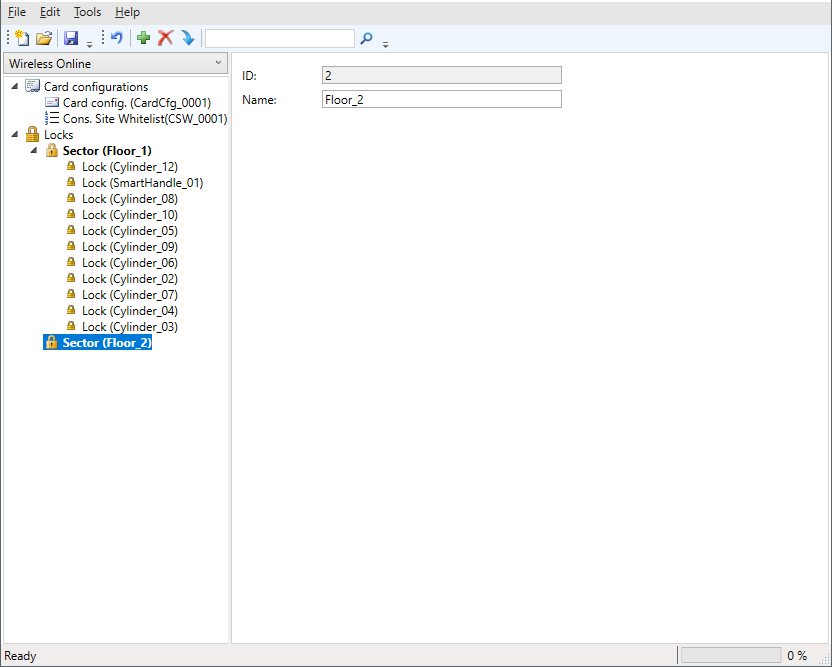Select Card config. (CardCfg_0001) item
Viewport: 832px width, 667px height.
[136, 103]
